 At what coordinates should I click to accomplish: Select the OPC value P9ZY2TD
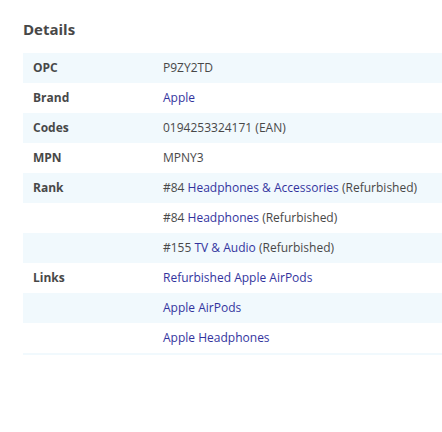[x=188, y=68]
